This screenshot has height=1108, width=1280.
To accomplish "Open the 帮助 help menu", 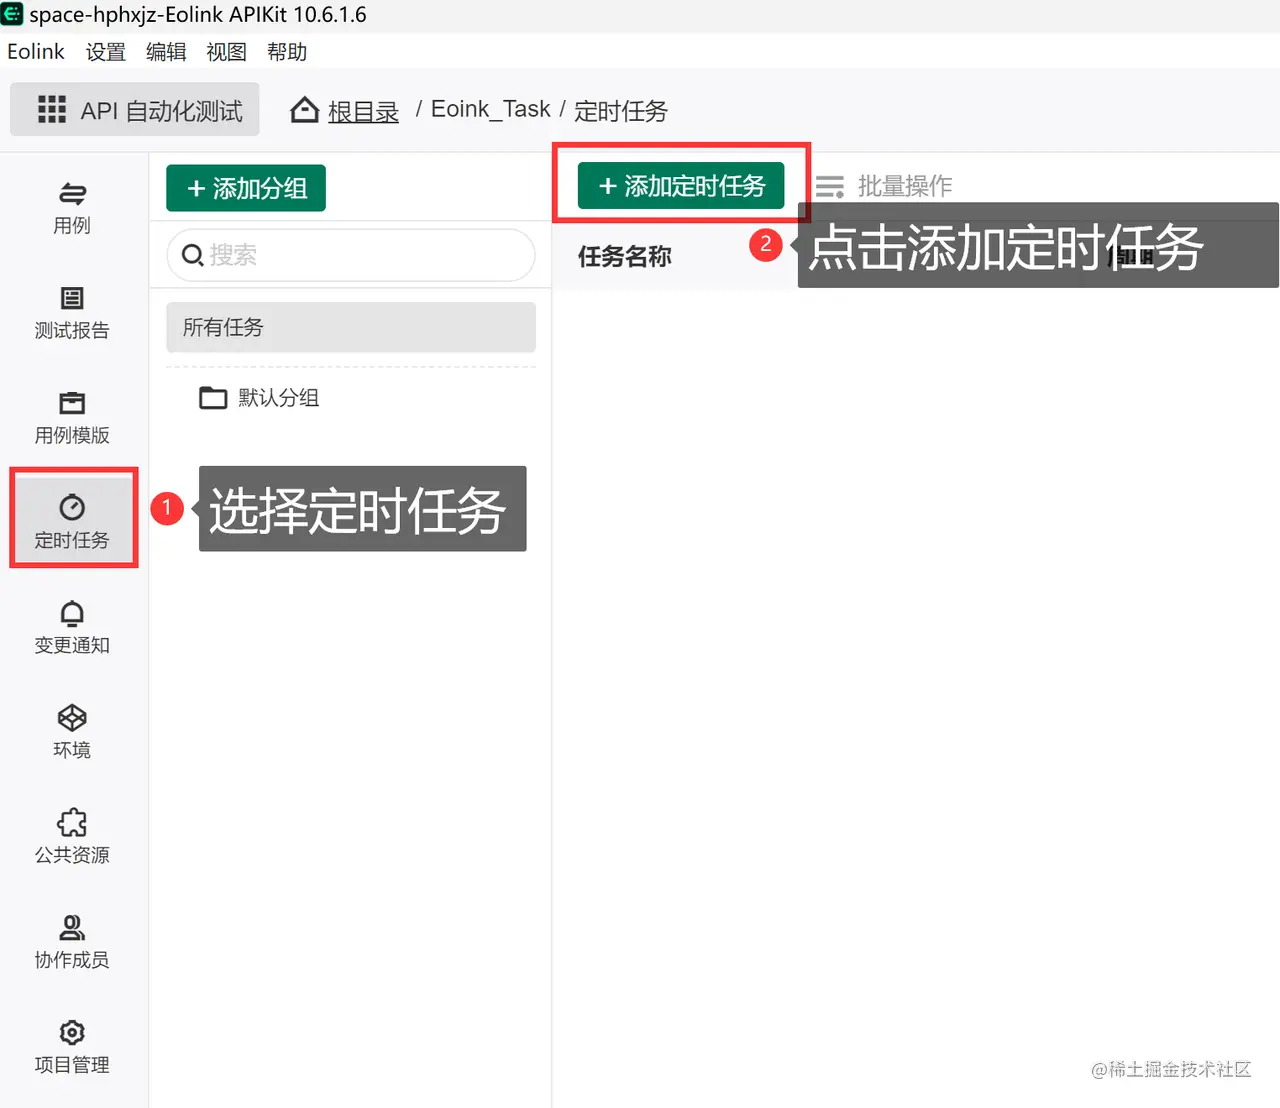I will (287, 51).
